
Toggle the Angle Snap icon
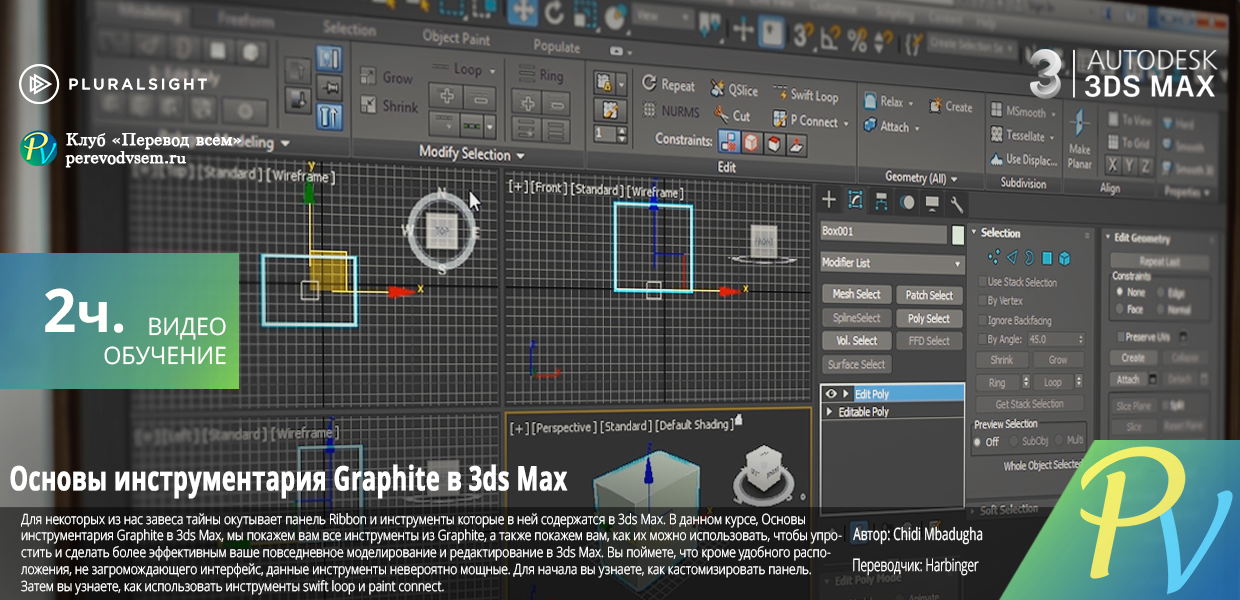tap(830, 38)
